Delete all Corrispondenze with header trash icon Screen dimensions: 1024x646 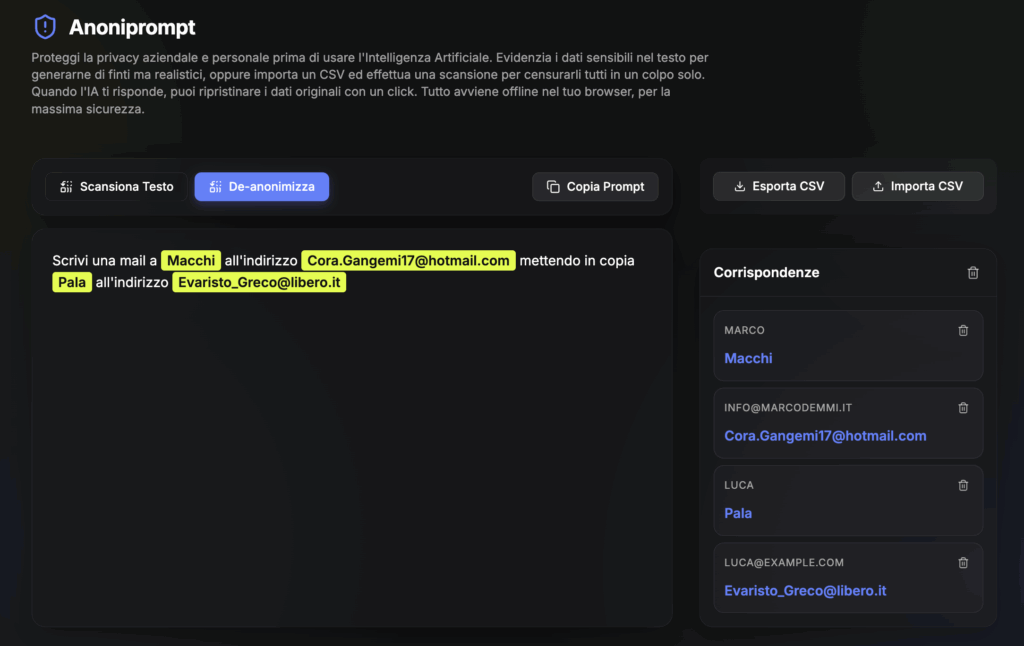click(x=973, y=272)
